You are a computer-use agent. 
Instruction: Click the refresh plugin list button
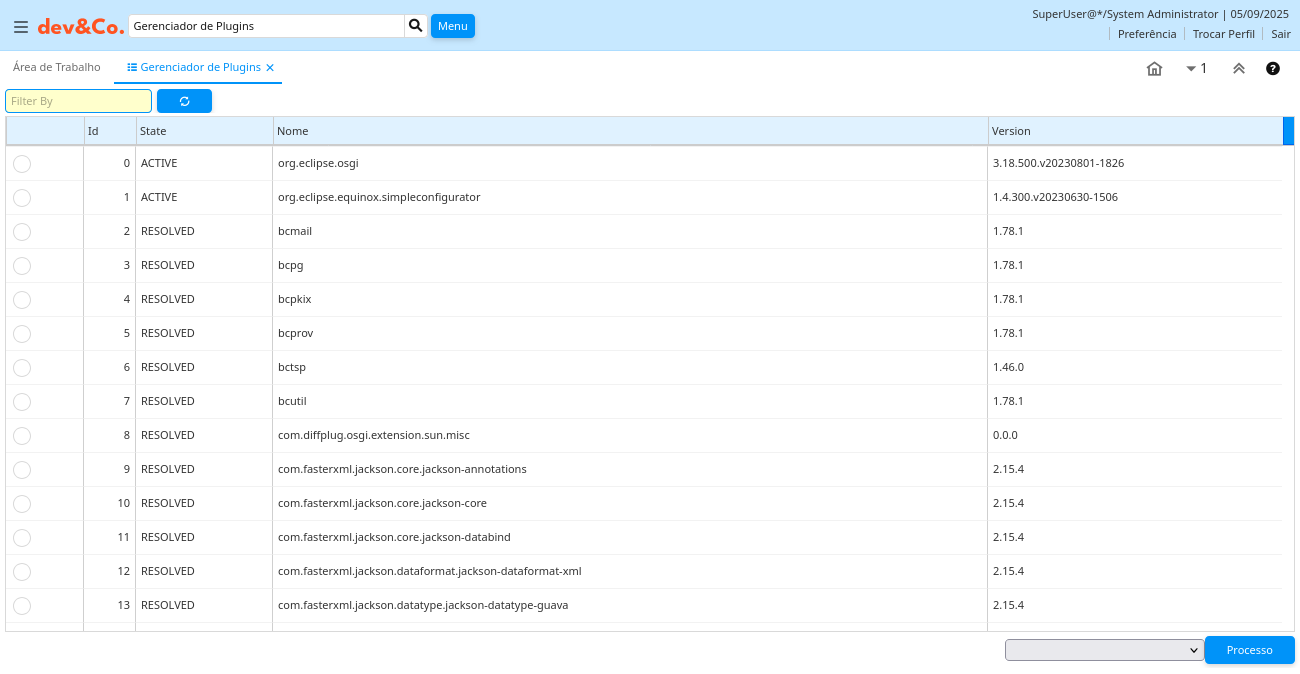tap(184, 101)
